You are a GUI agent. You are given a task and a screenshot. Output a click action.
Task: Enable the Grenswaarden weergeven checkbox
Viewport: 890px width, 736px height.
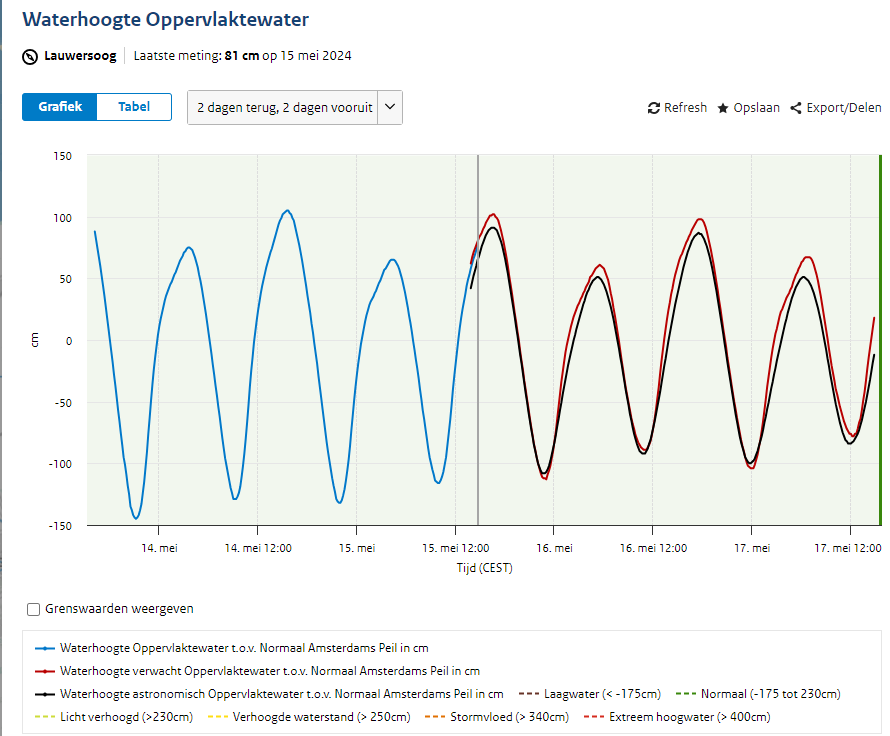tap(34, 609)
